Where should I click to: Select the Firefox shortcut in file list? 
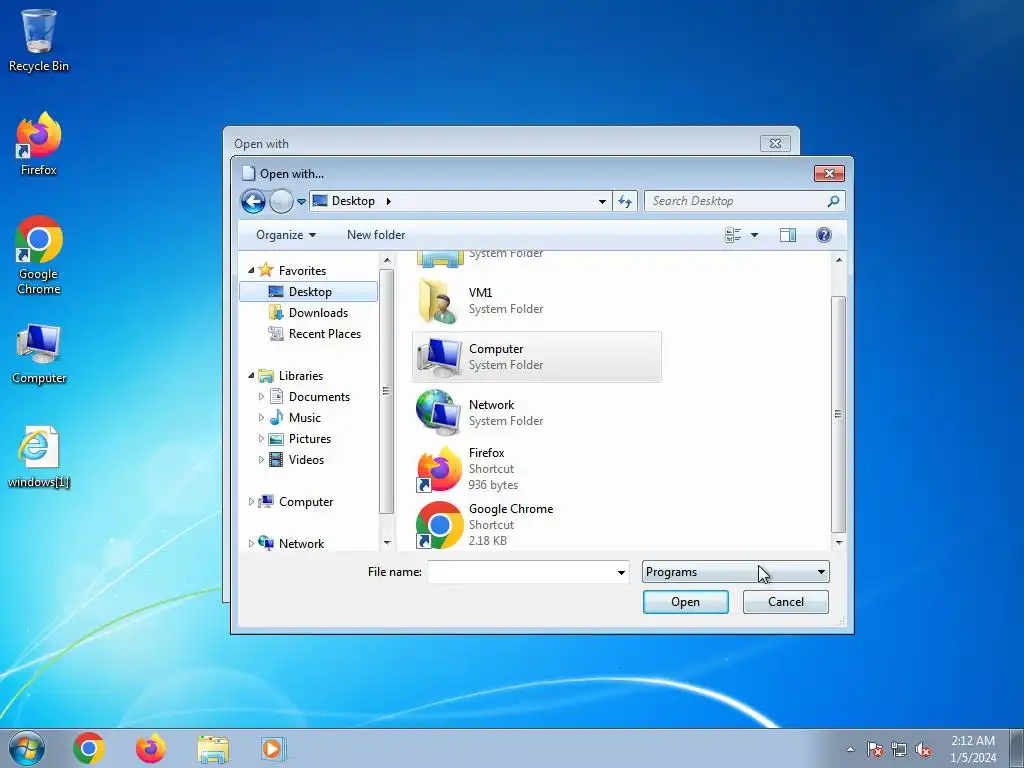click(537, 468)
